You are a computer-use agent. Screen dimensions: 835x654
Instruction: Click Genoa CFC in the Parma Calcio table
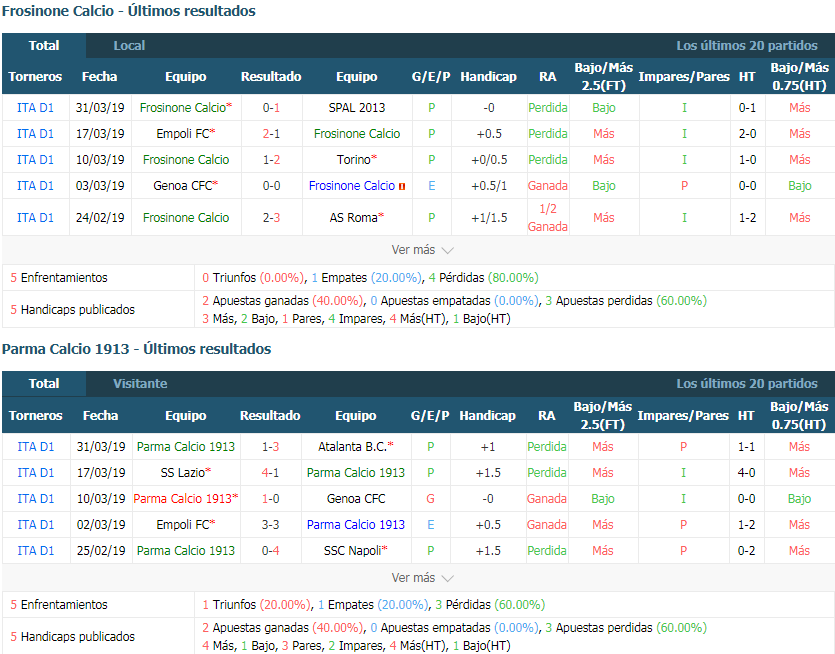tap(356, 499)
